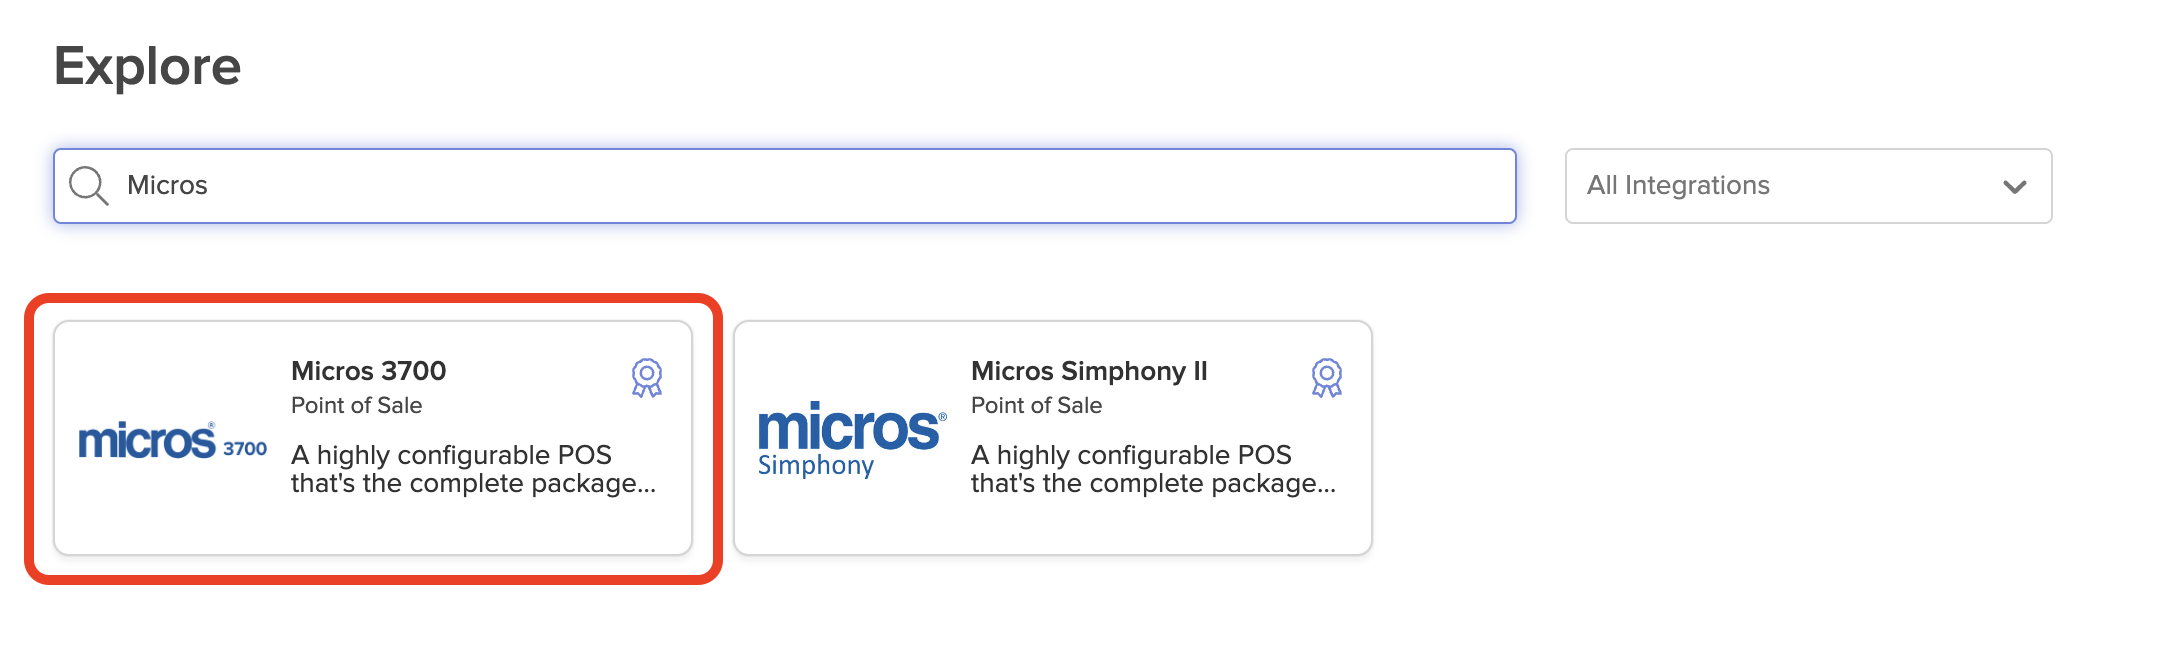Image resolution: width=2166 pixels, height=656 pixels.
Task: Click the certification badge on Micros 3700 card
Action: (648, 376)
